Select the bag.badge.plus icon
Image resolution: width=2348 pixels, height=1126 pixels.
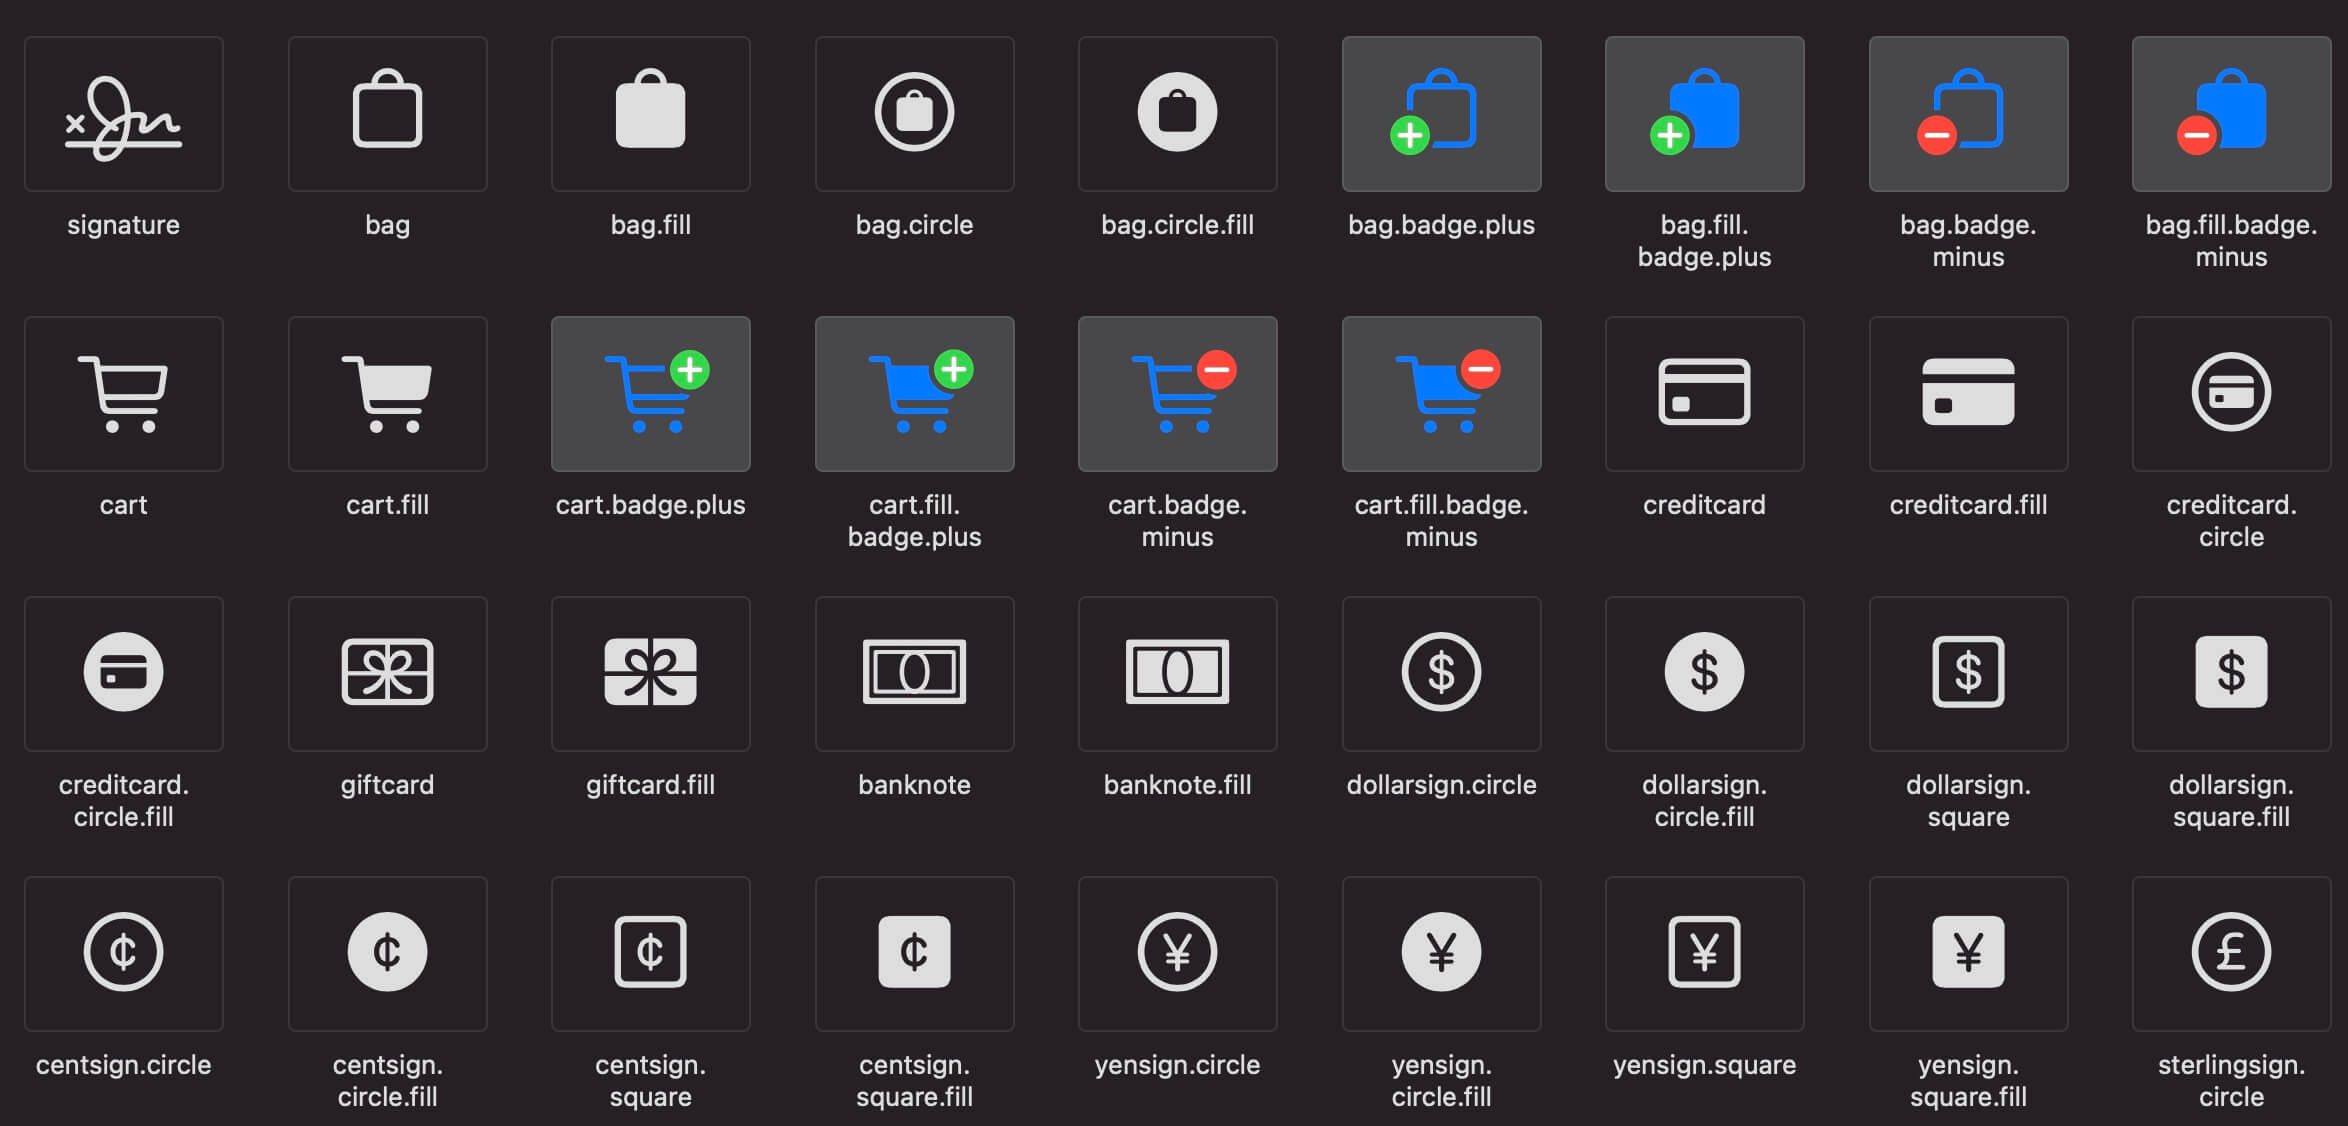pyautogui.click(x=1441, y=113)
